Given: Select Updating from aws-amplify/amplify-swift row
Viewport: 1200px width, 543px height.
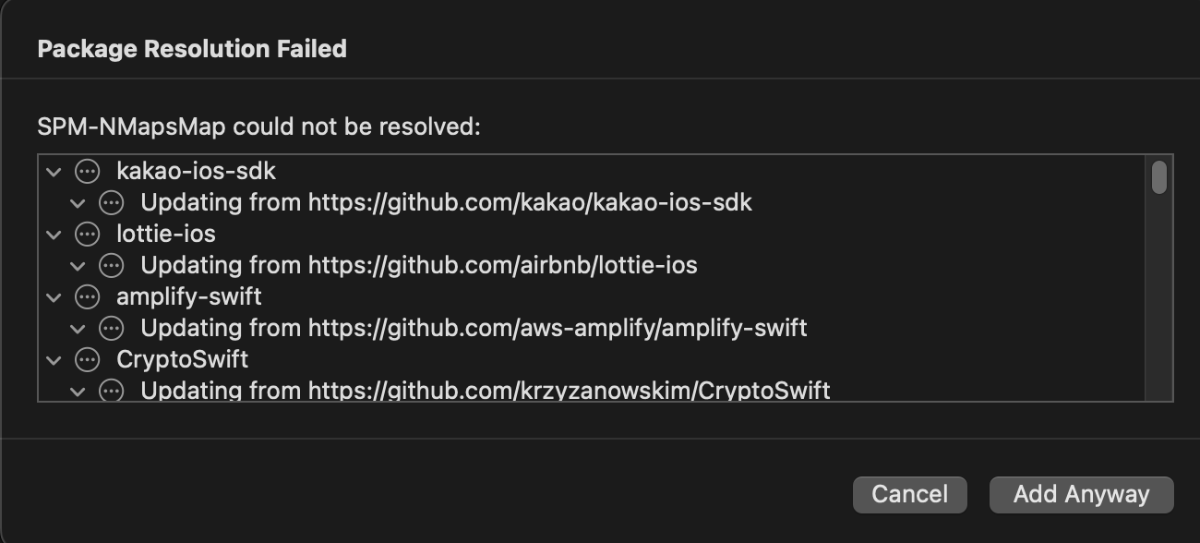Looking at the screenshot, I should click(x=591, y=327).
